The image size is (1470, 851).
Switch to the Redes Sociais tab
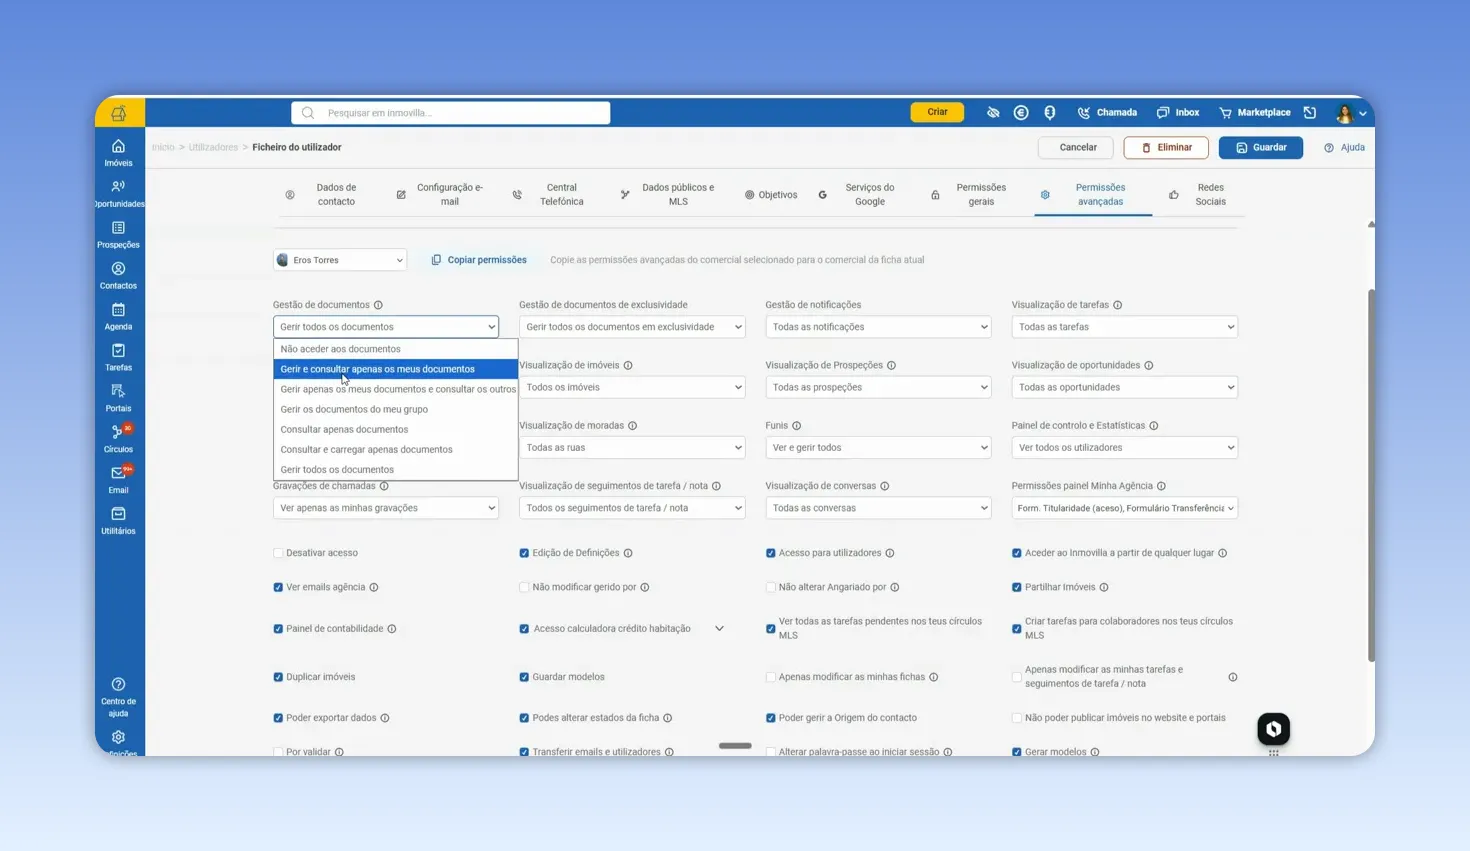(x=1198, y=195)
